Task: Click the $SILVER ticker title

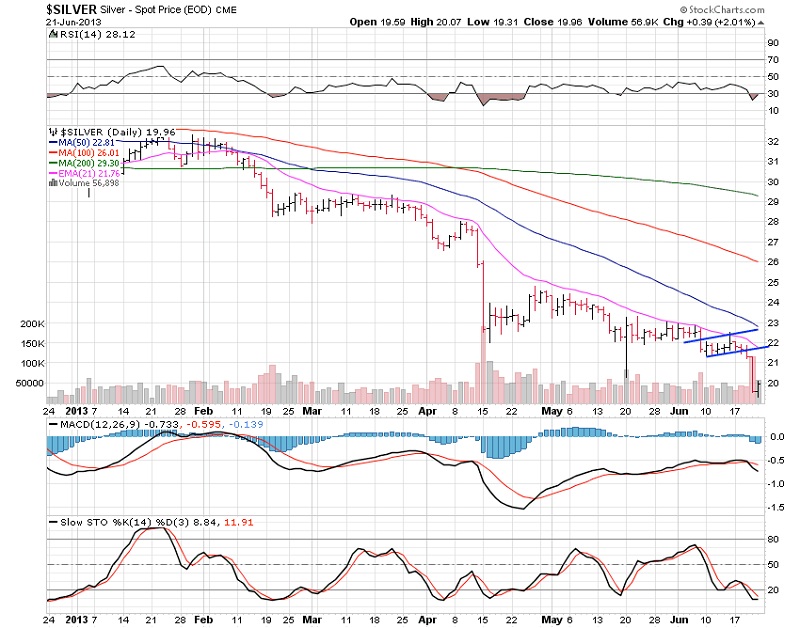Action: [x=71, y=9]
